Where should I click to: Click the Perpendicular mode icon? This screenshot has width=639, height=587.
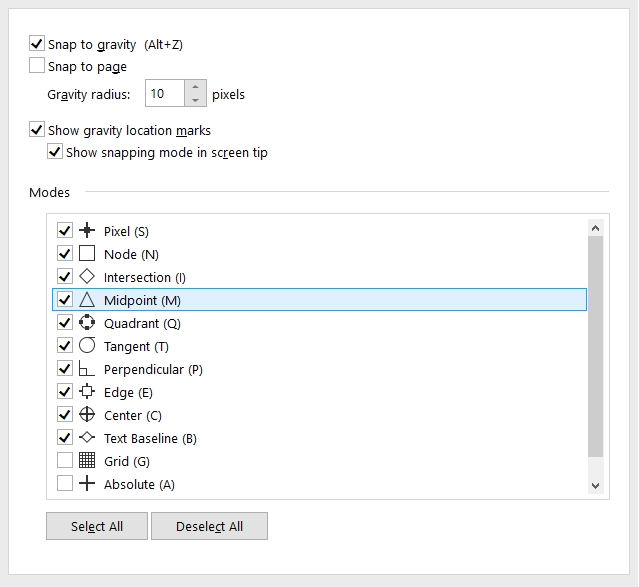click(x=87, y=369)
